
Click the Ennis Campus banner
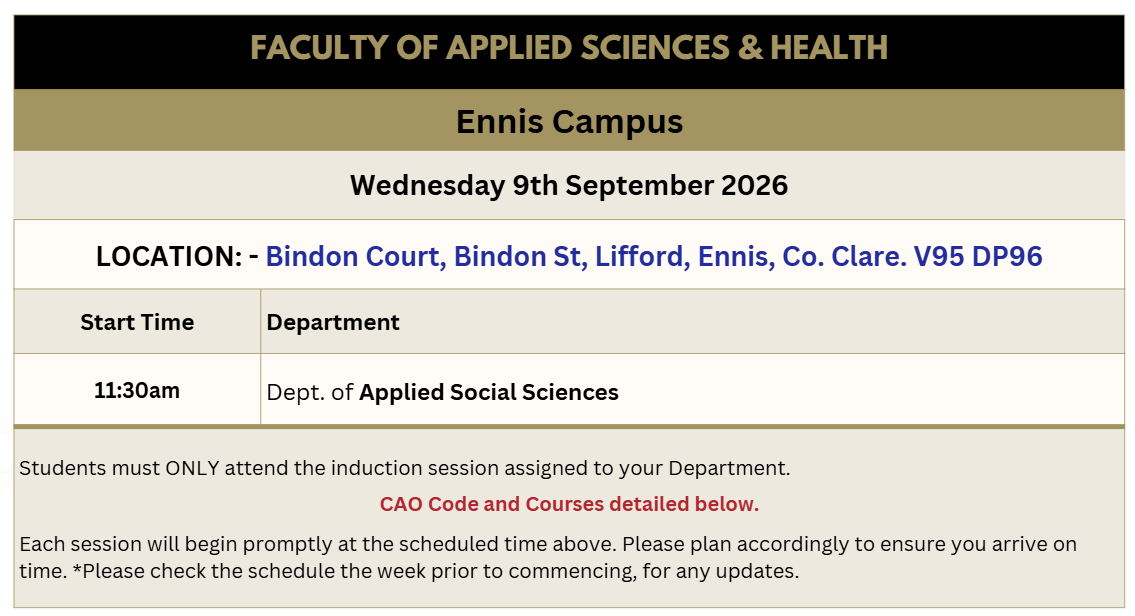(x=569, y=121)
